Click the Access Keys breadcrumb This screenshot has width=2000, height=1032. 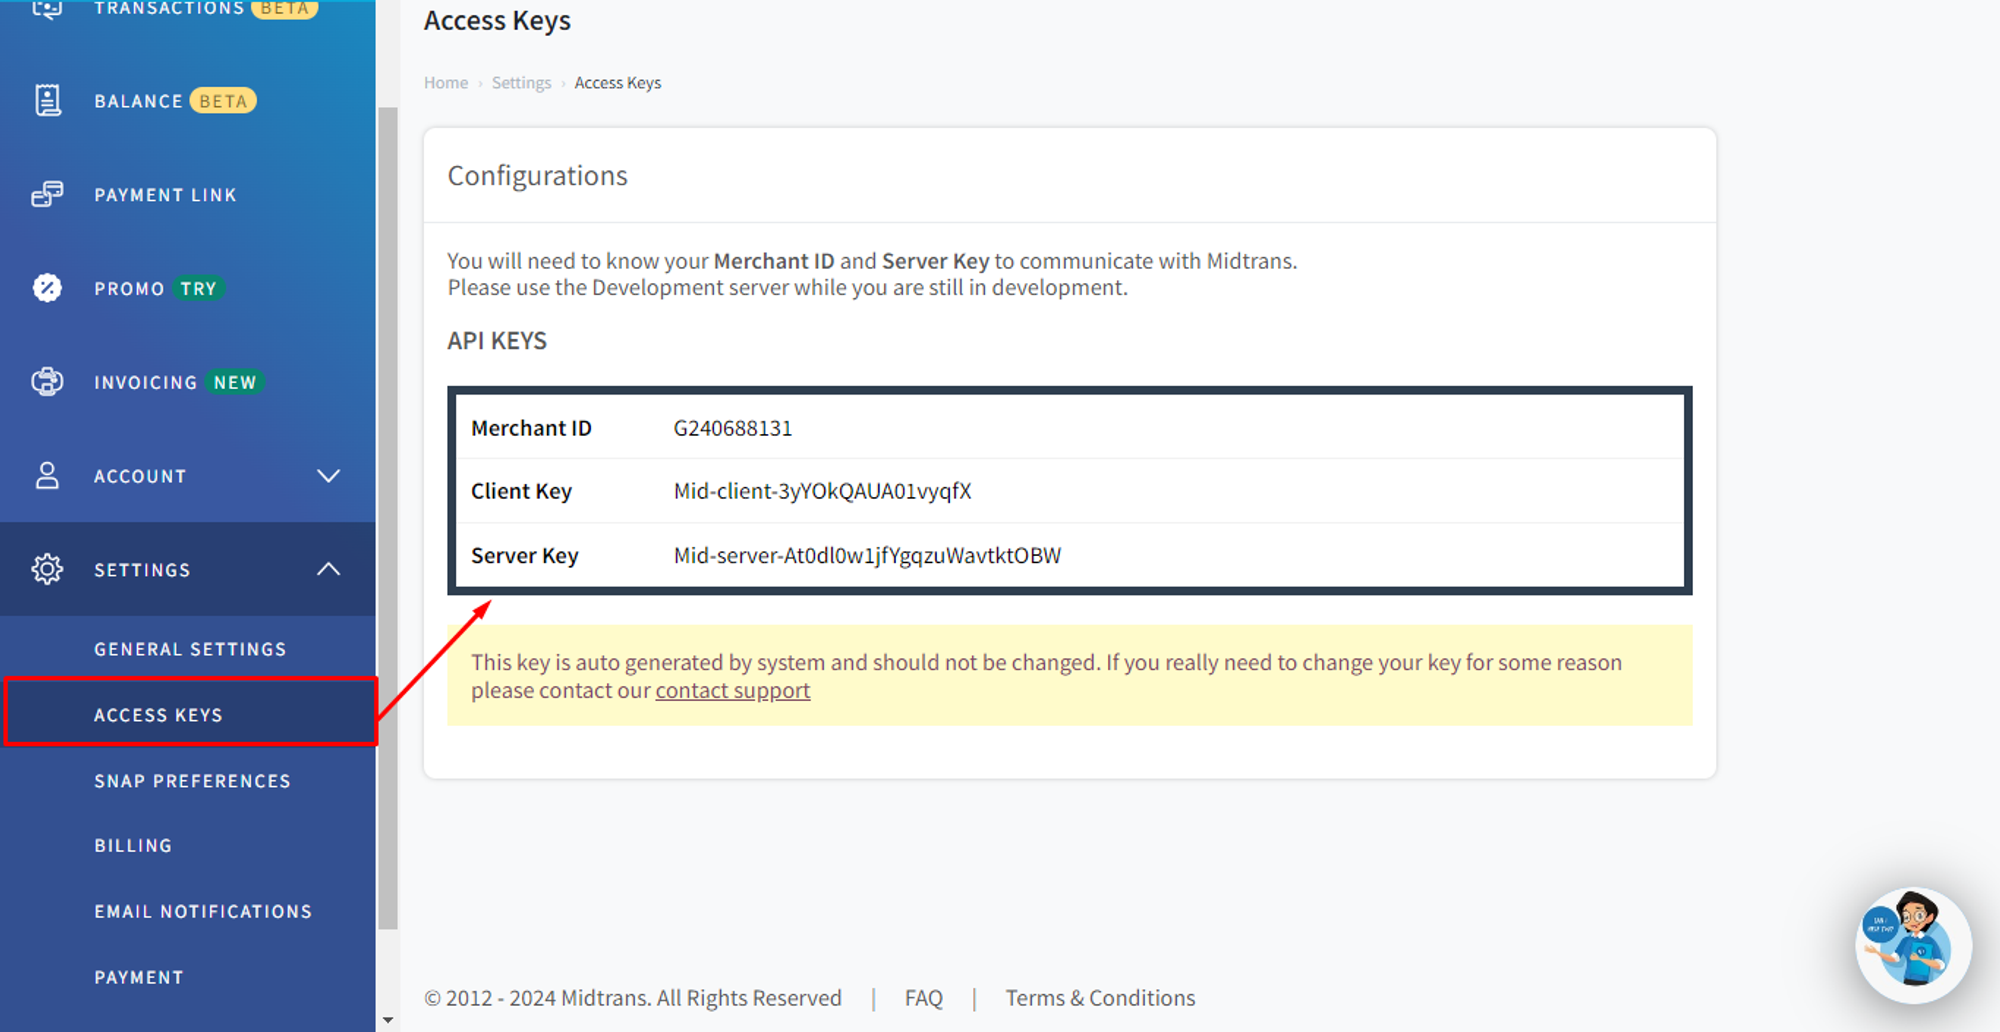click(617, 83)
